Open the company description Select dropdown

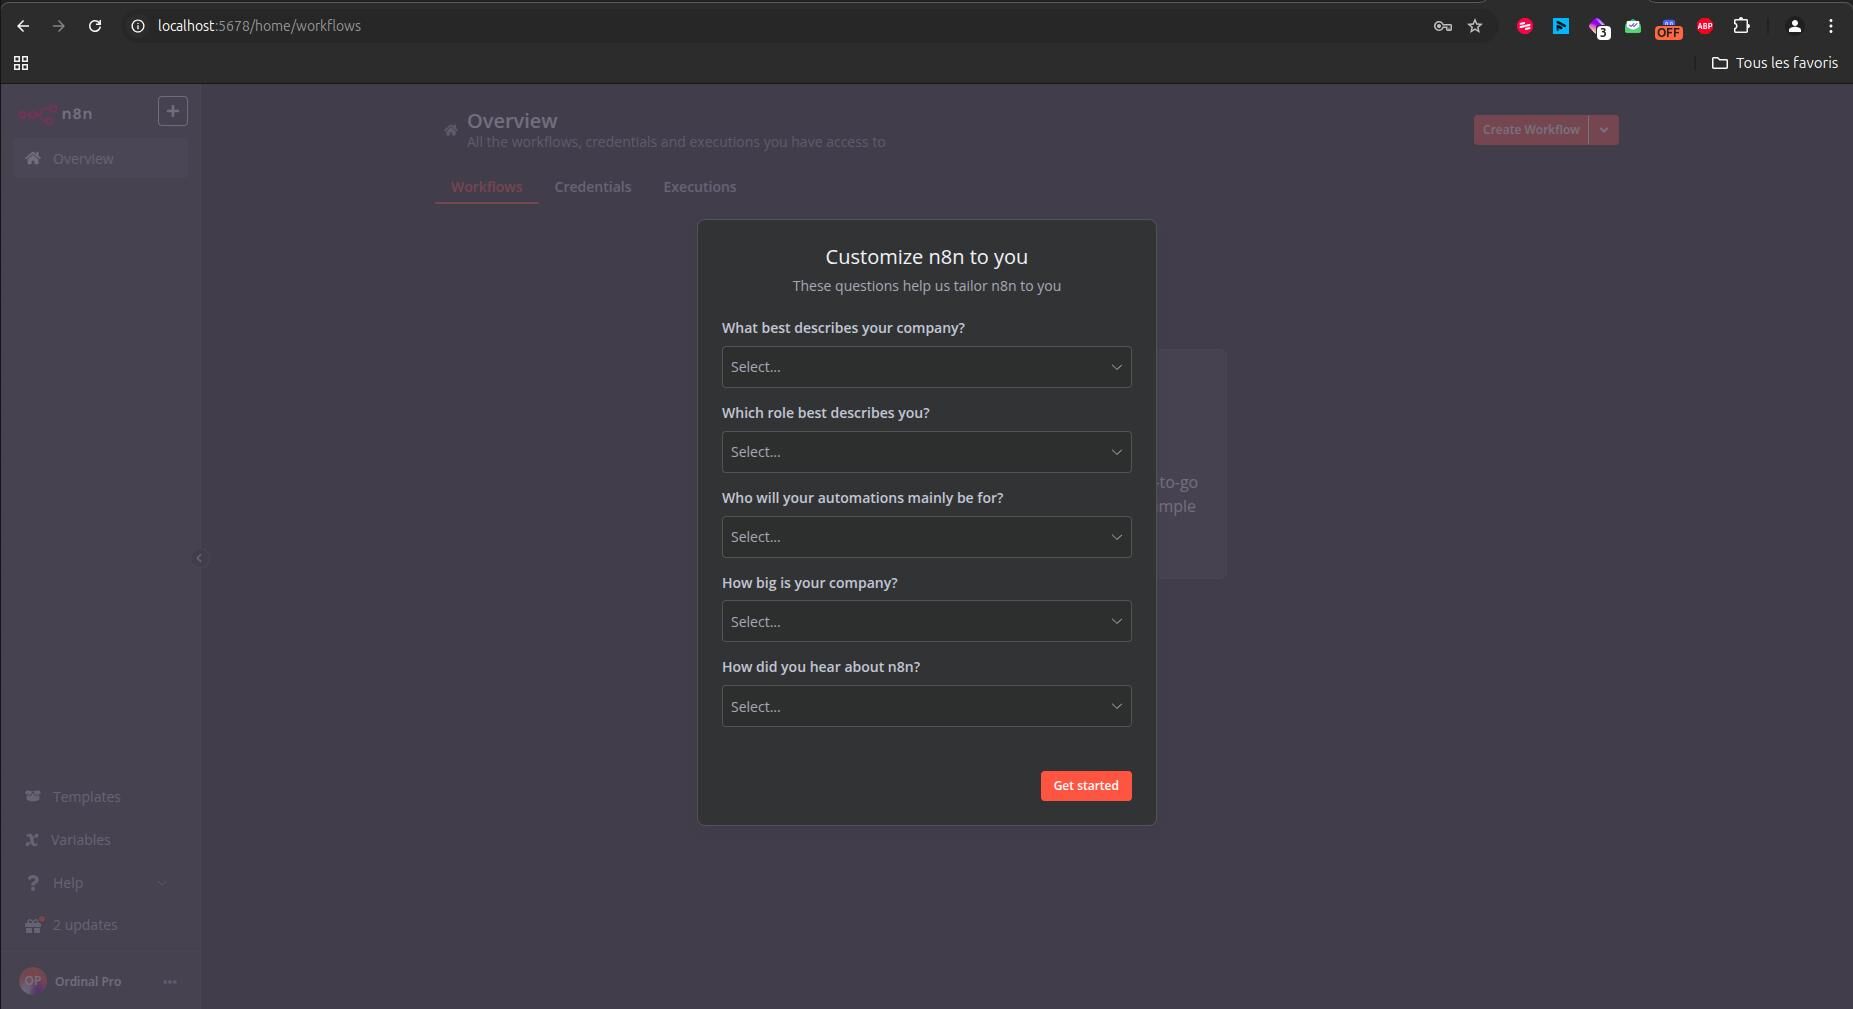click(926, 367)
